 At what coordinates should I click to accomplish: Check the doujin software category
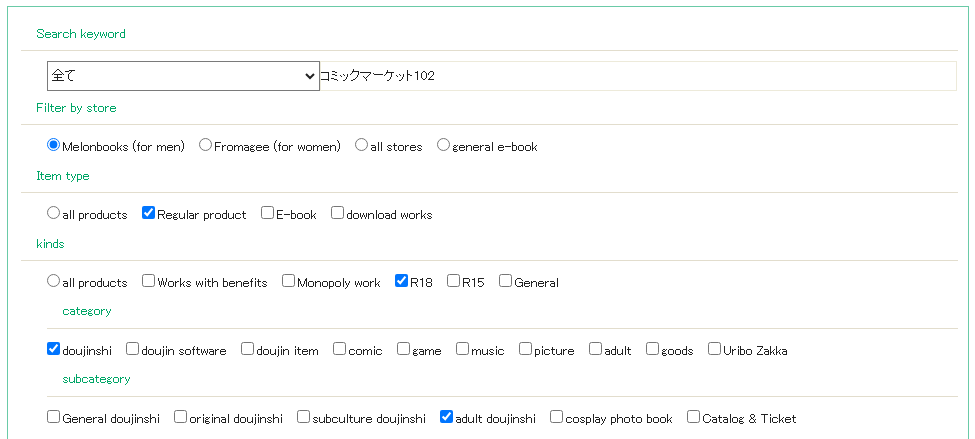(132, 349)
